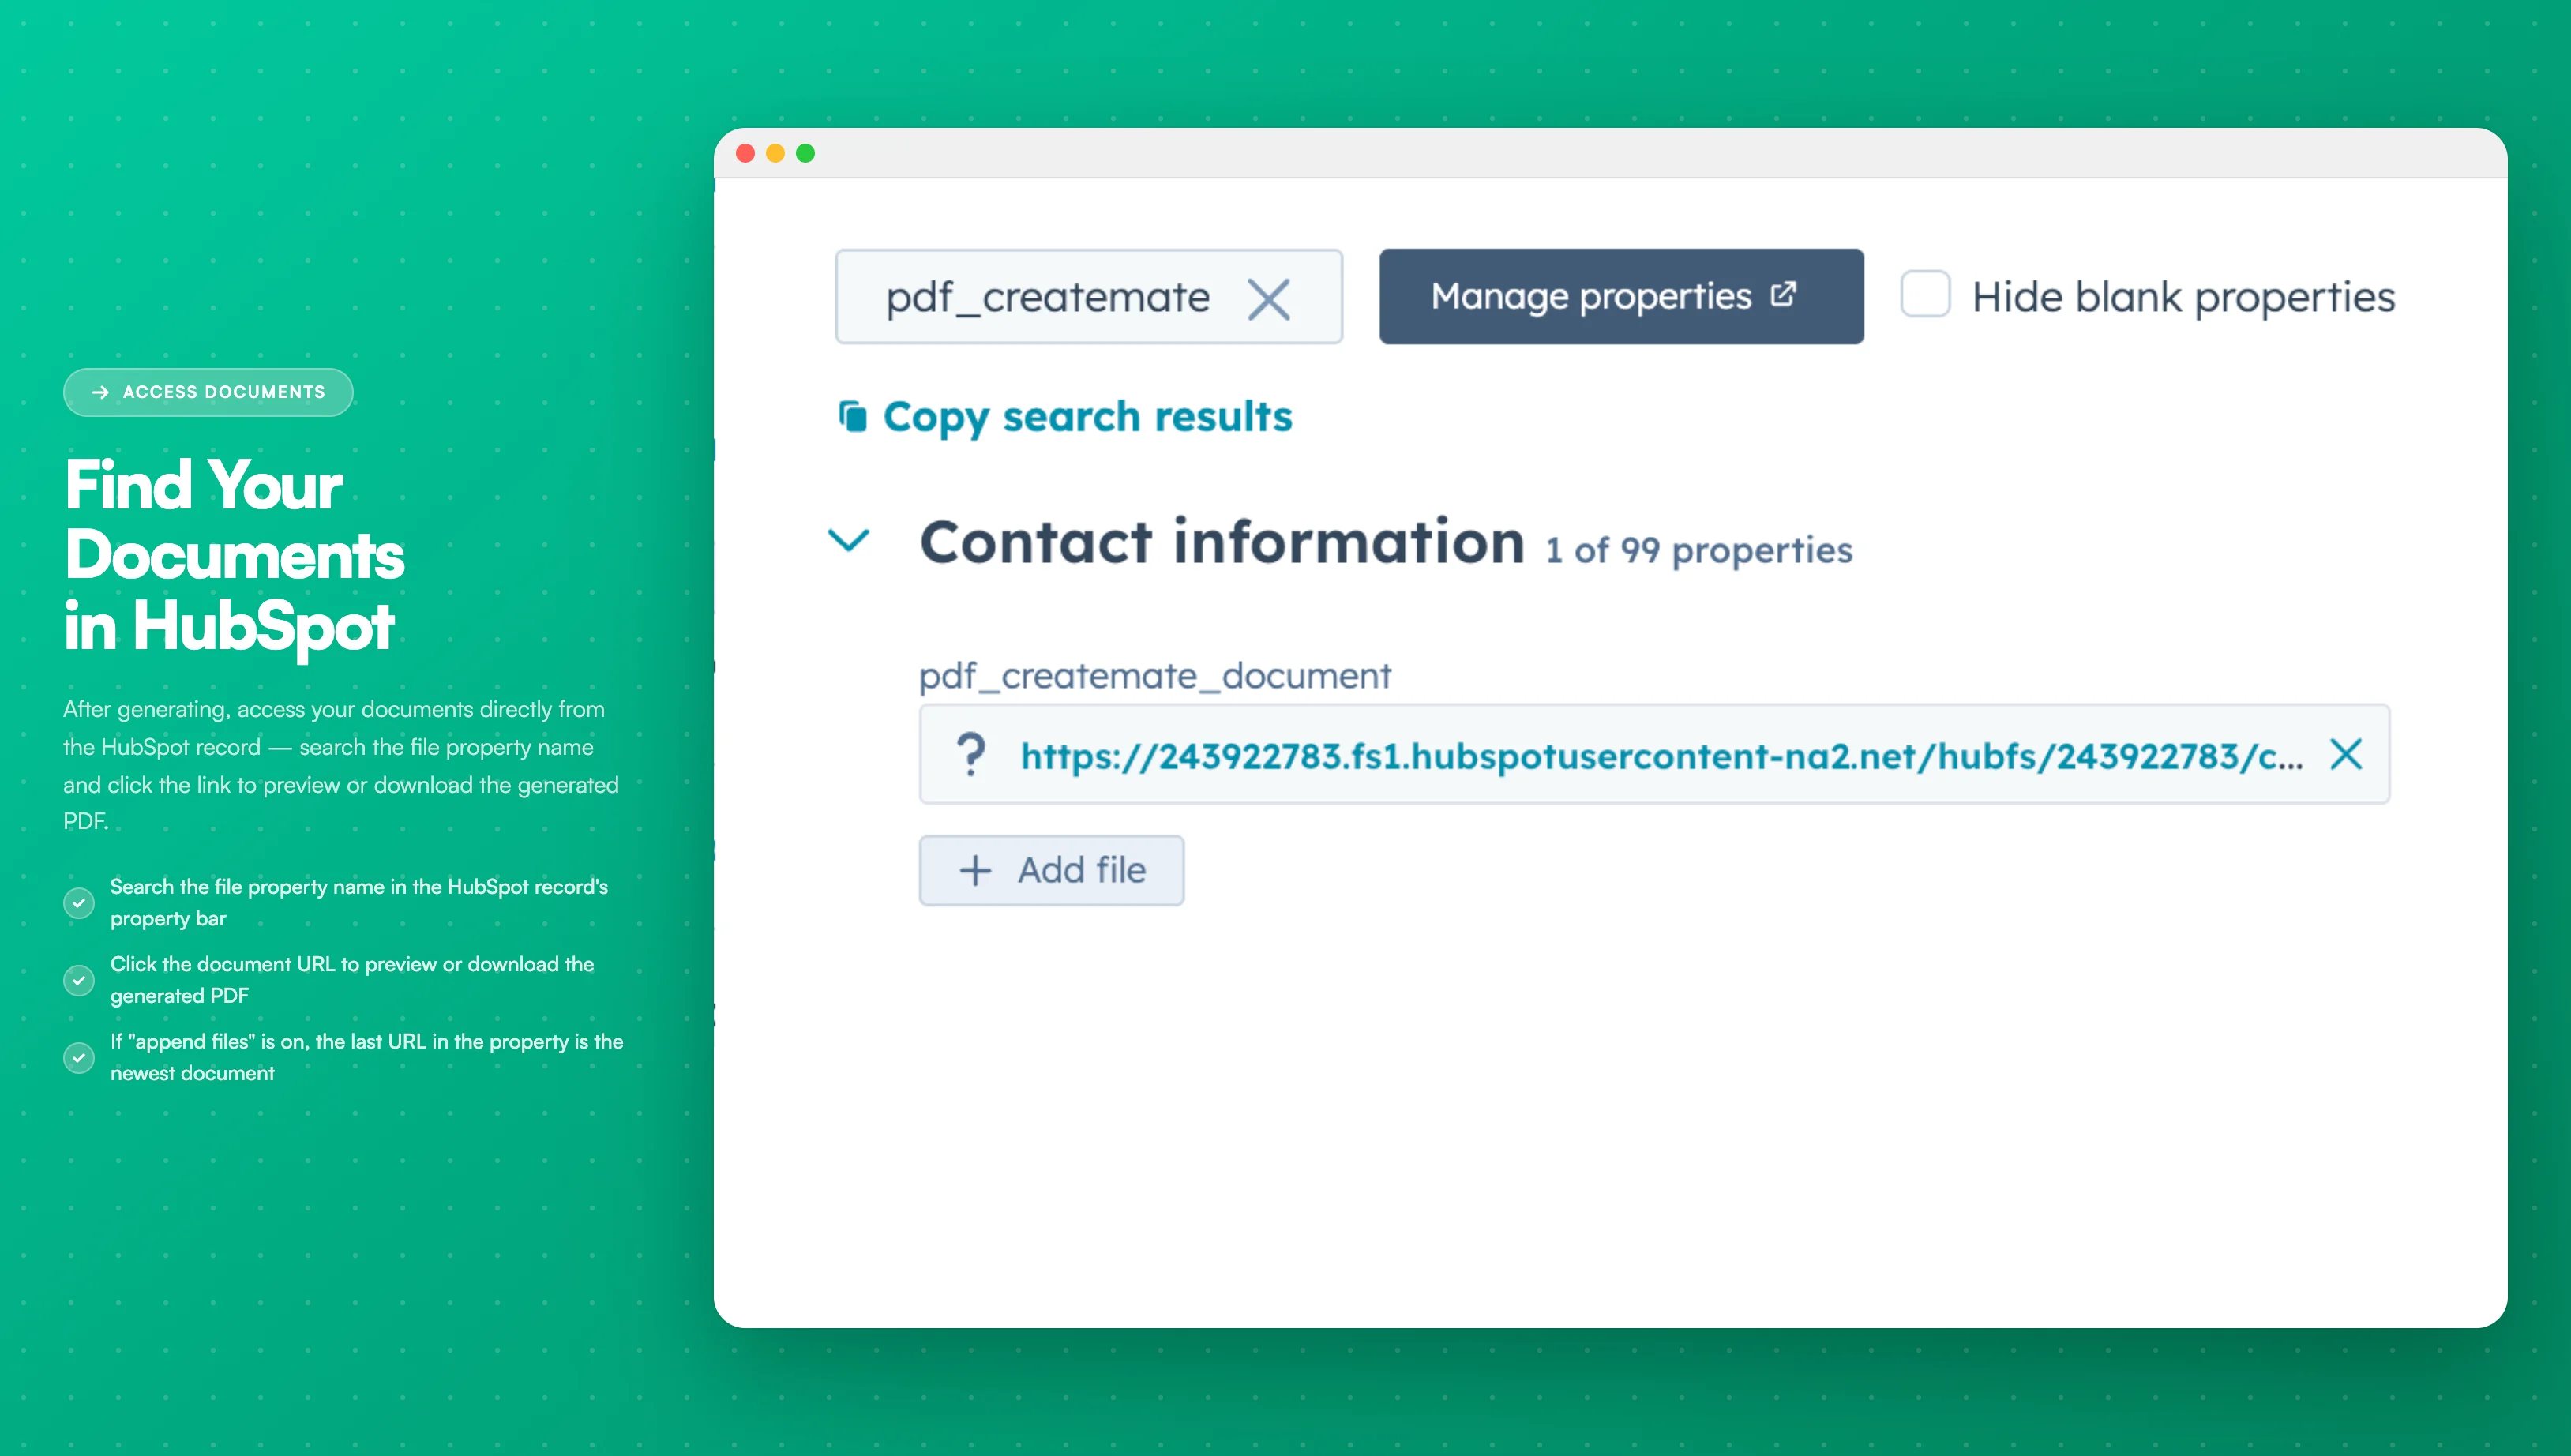Click the external link icon on Manage properties
The image size is (2571, 1456).
pos(1783,295)
